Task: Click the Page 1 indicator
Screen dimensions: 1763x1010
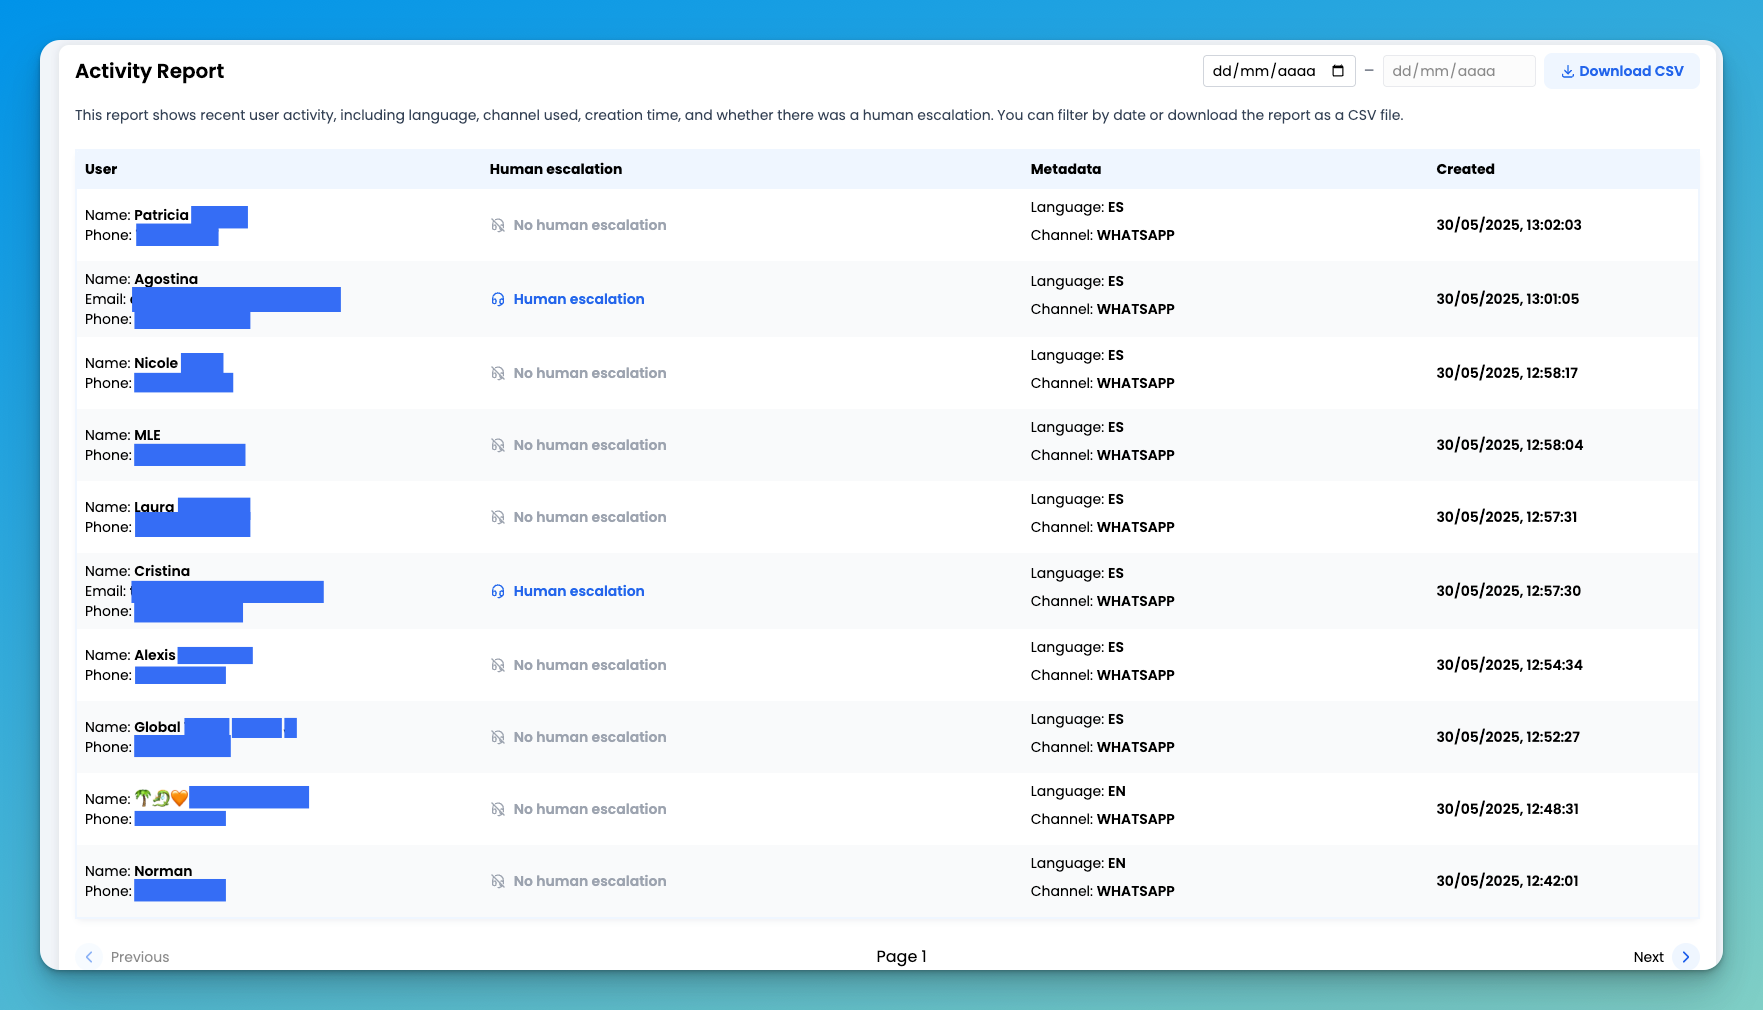Action: pyautogui.click(x=902, y=957)
